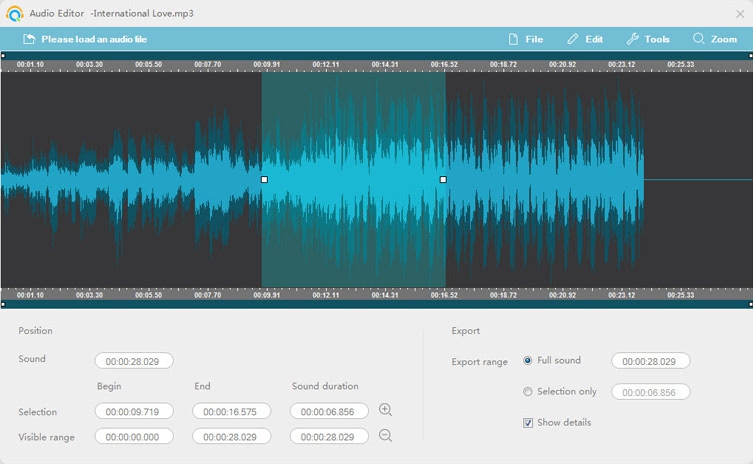Open the Zoom menu
This screenshot has width=753, height=464.
714,39
